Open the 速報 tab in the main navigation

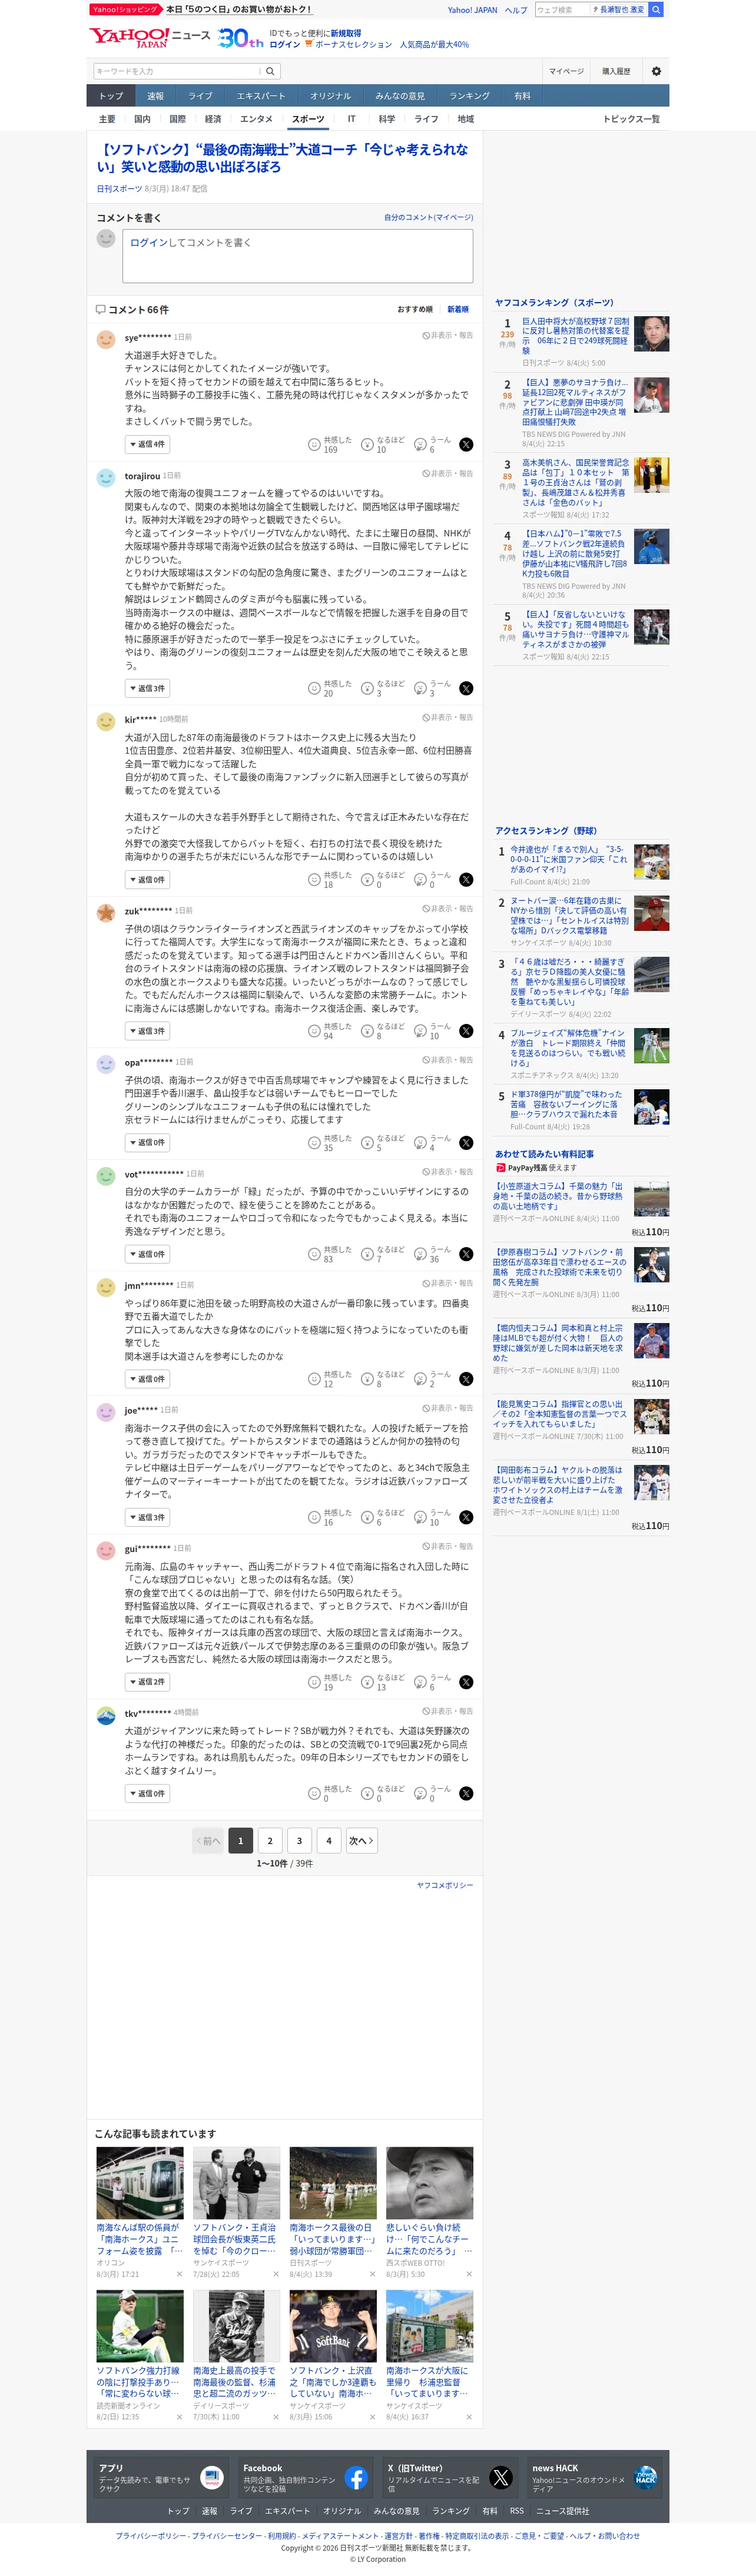point(155,96)
